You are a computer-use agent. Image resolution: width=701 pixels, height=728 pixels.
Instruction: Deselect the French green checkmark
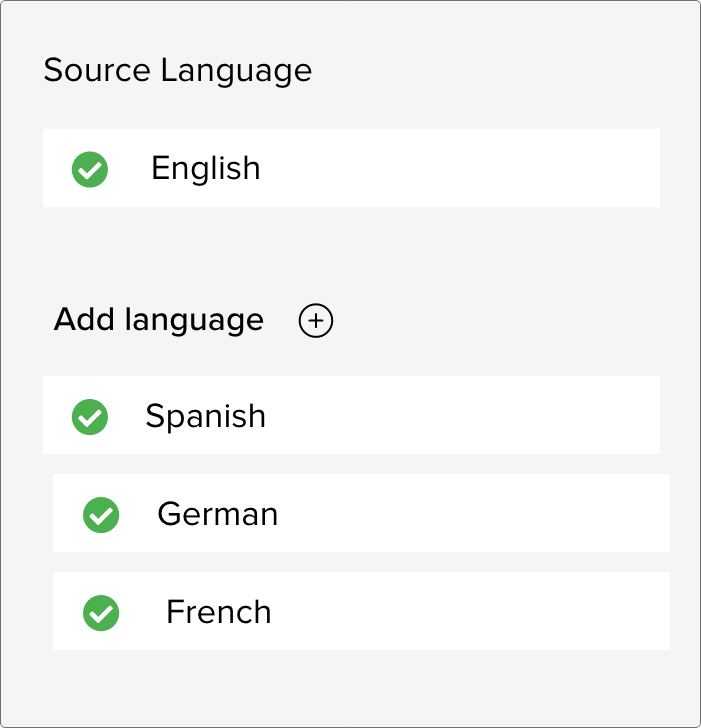pyautogui.click(x=100, y=612)
